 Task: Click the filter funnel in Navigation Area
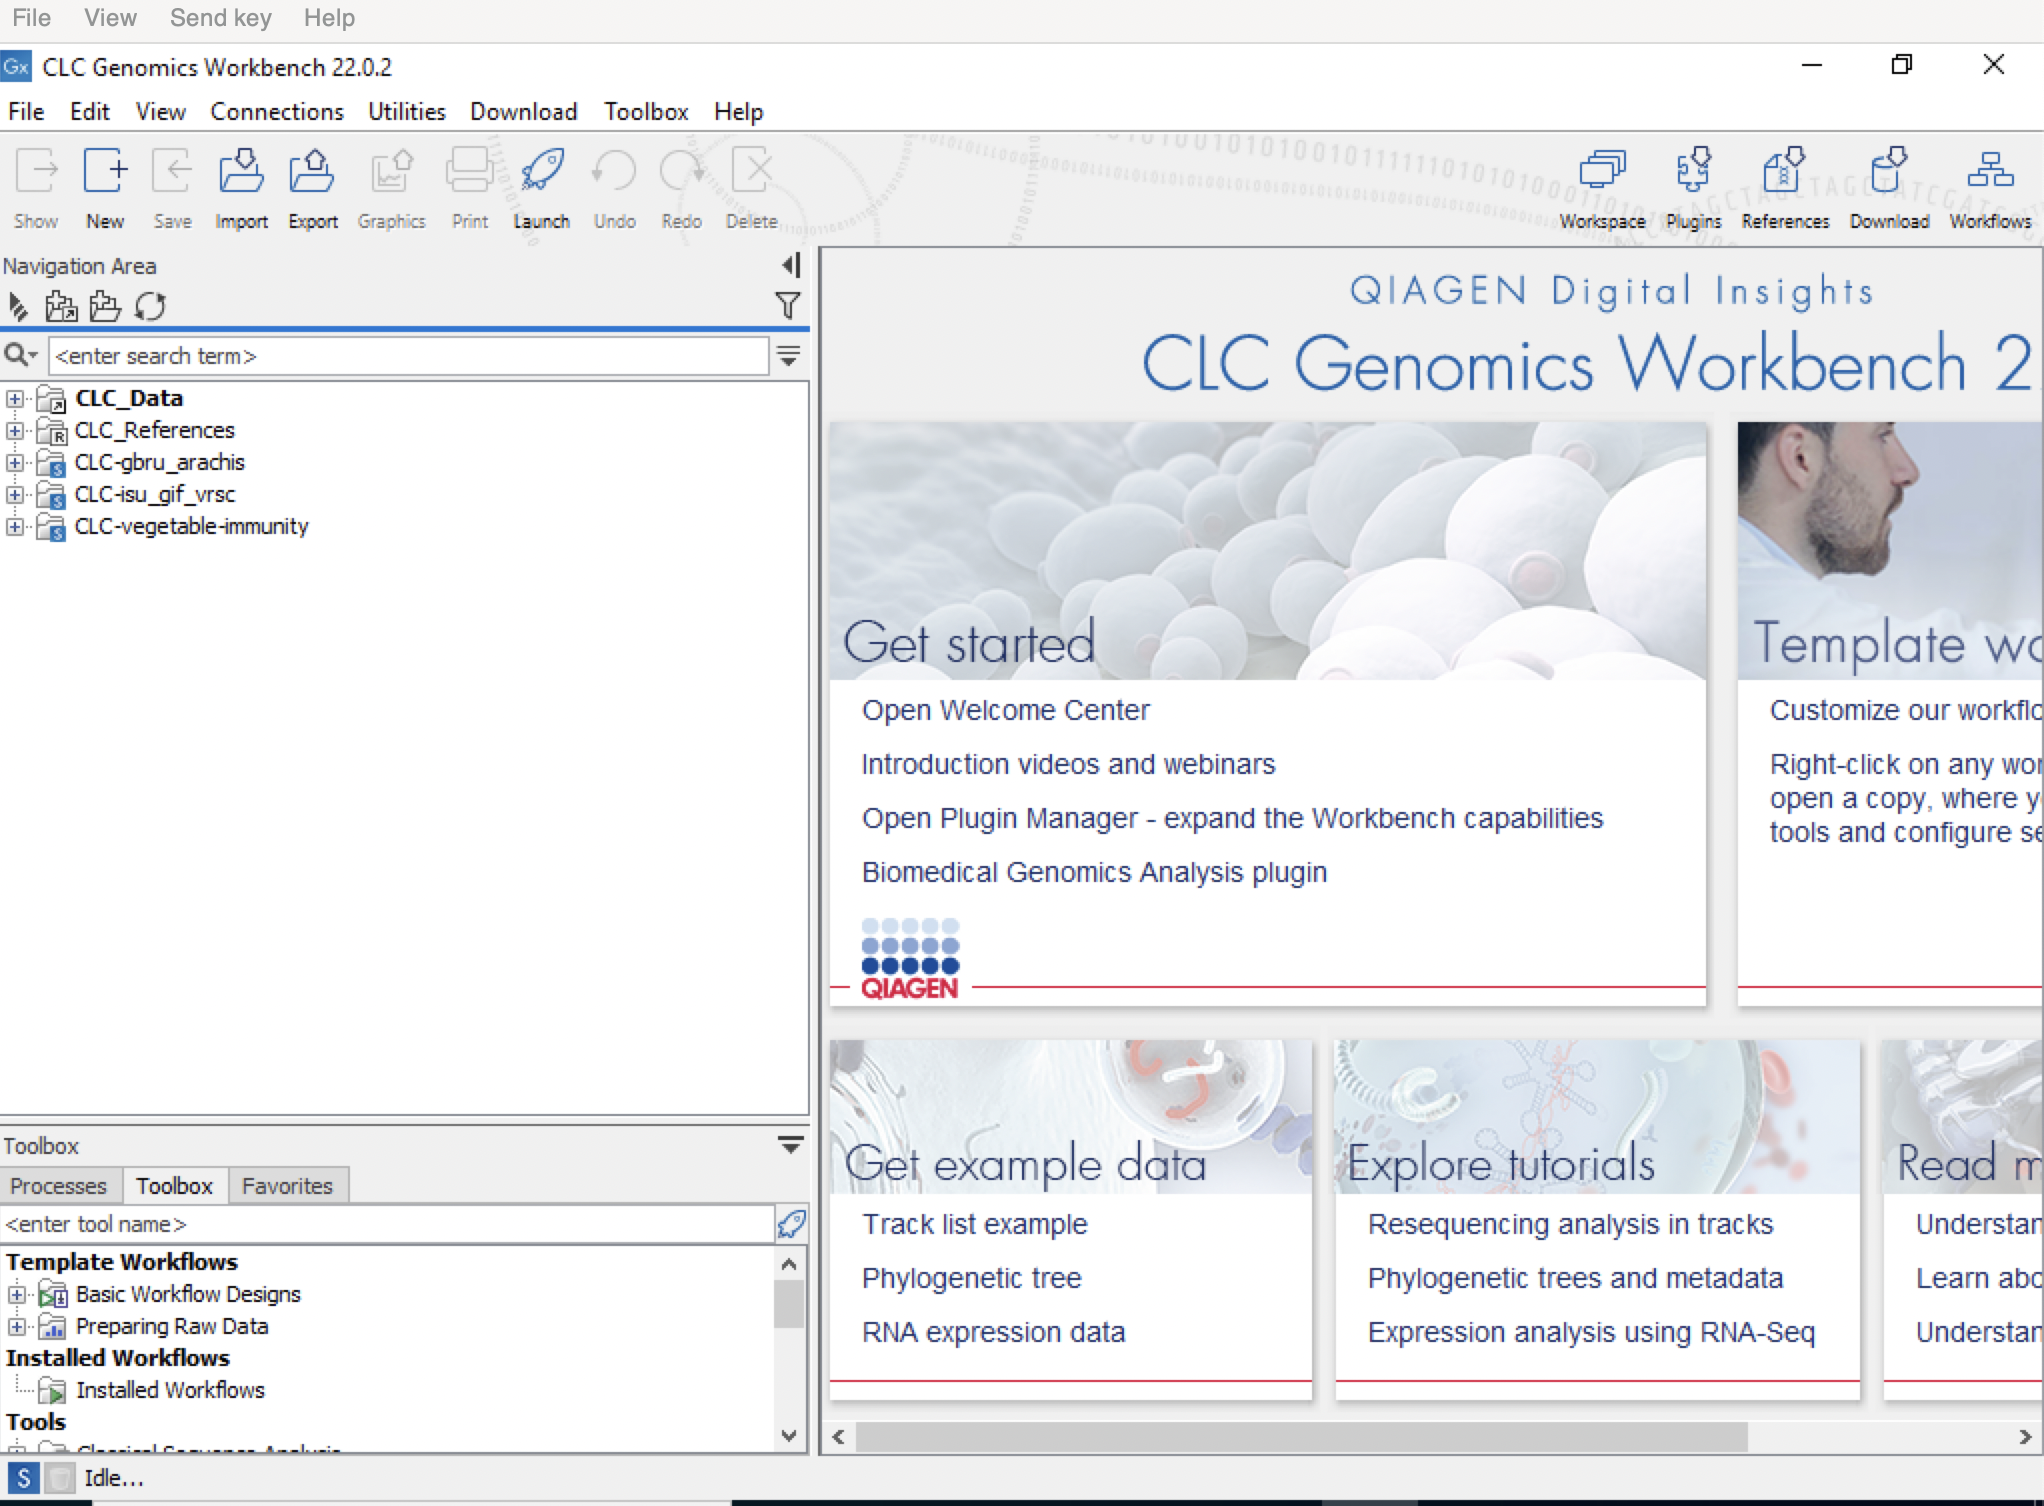[788, 305]
